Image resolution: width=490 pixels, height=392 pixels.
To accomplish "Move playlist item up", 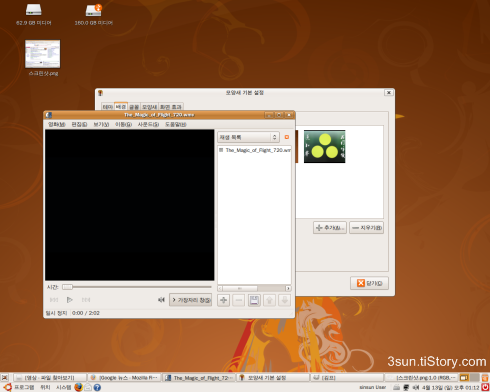I will coord(269,300).
